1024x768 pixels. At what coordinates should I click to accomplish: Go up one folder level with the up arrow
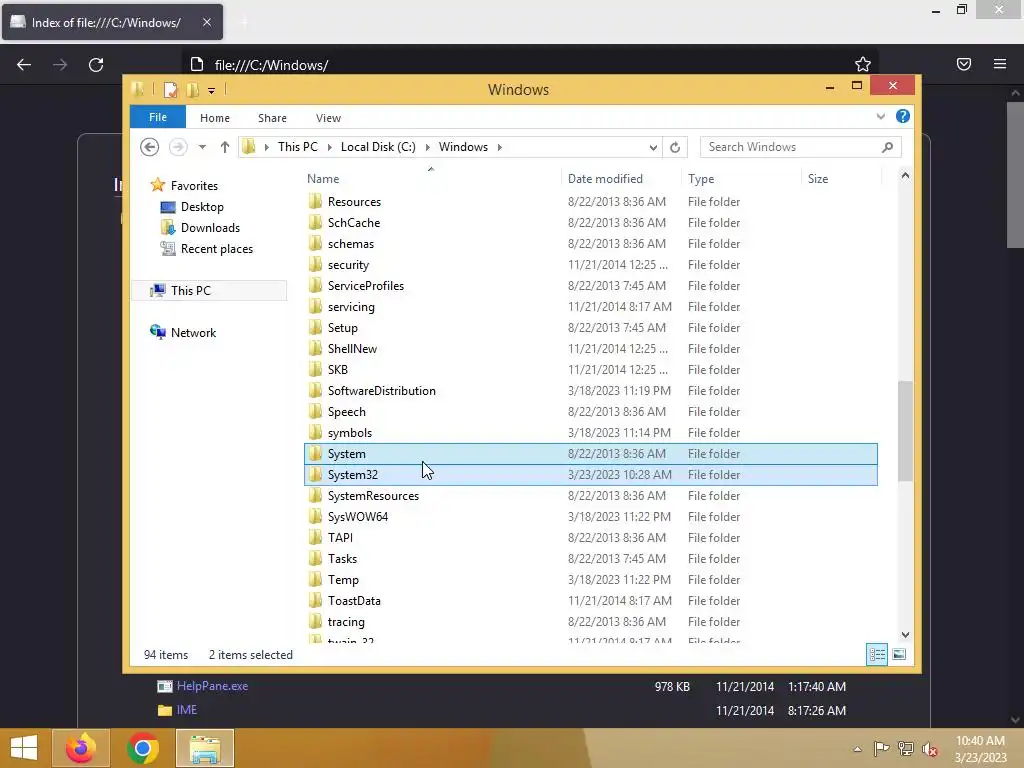tap(225, 147)
